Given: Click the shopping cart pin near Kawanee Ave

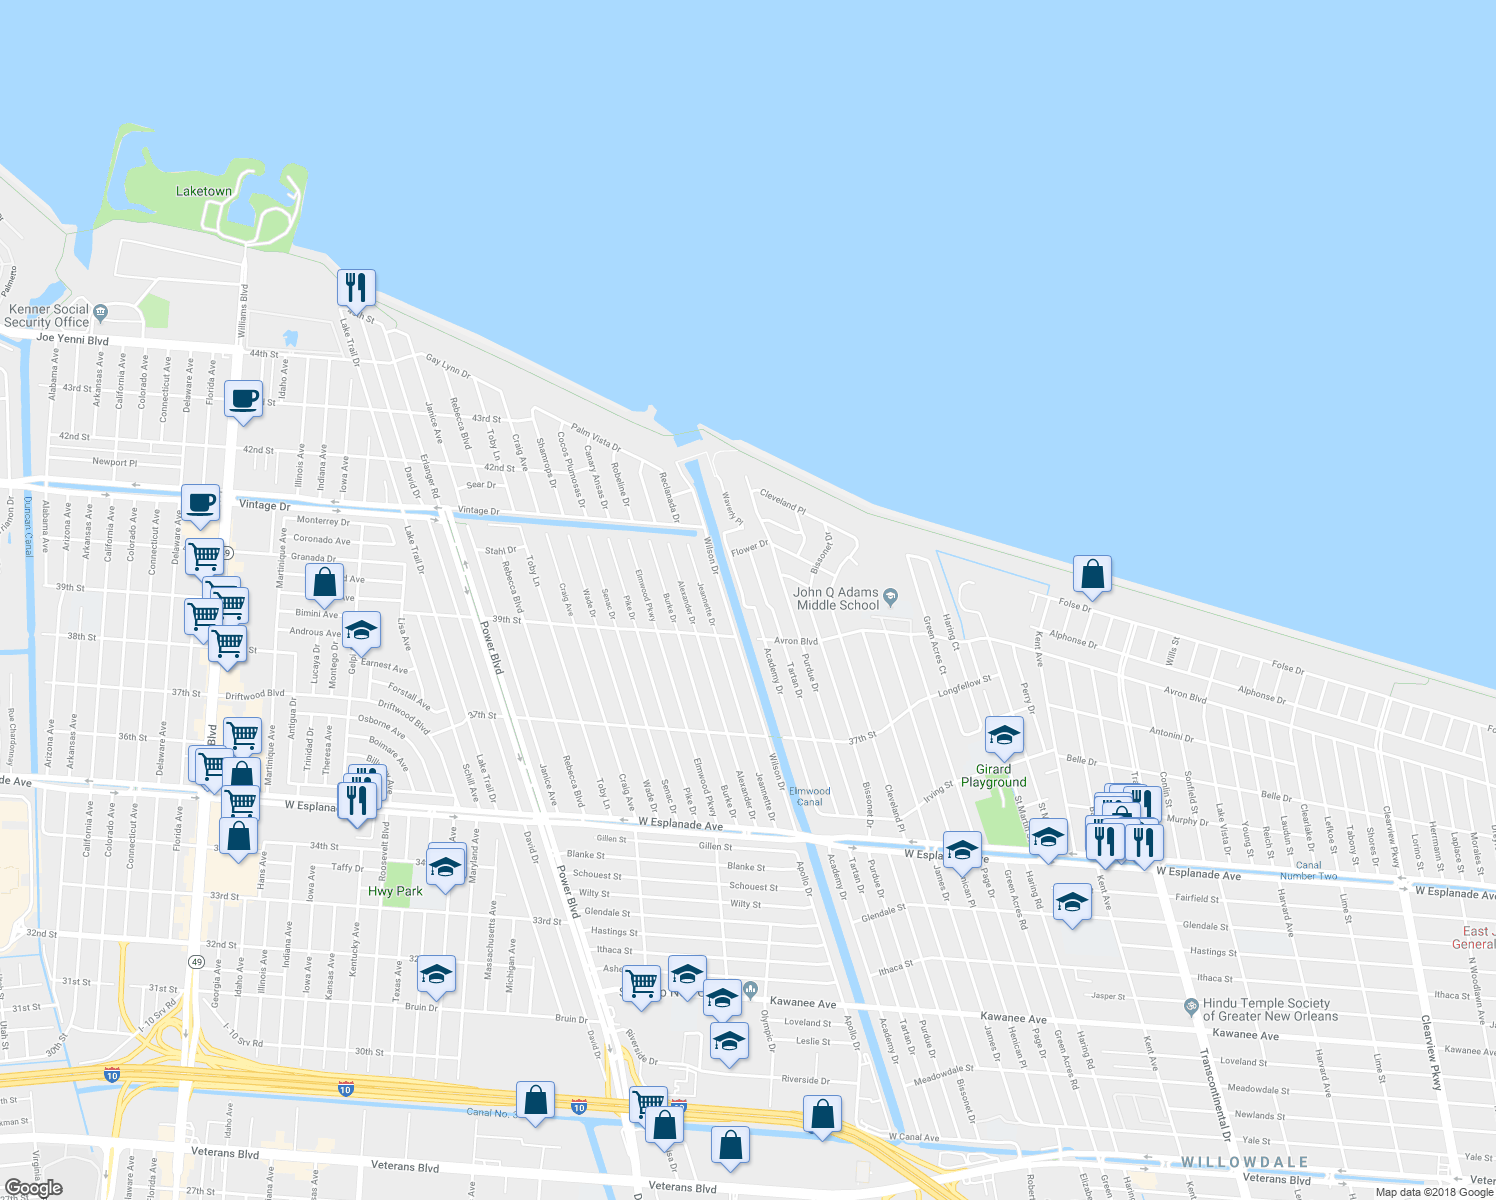Looking at the screenshot, I should (640, 984).
